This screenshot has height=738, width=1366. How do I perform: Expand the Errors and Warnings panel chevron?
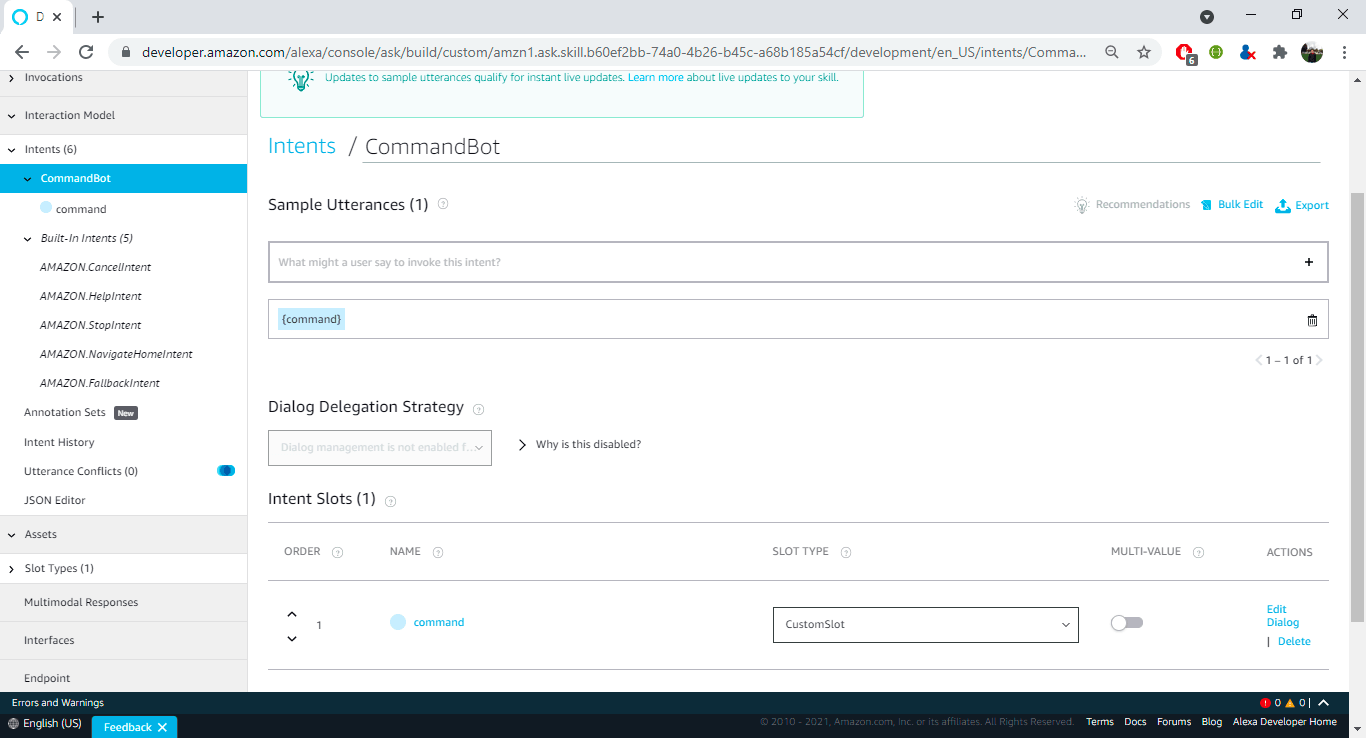tap(1324, 703)
